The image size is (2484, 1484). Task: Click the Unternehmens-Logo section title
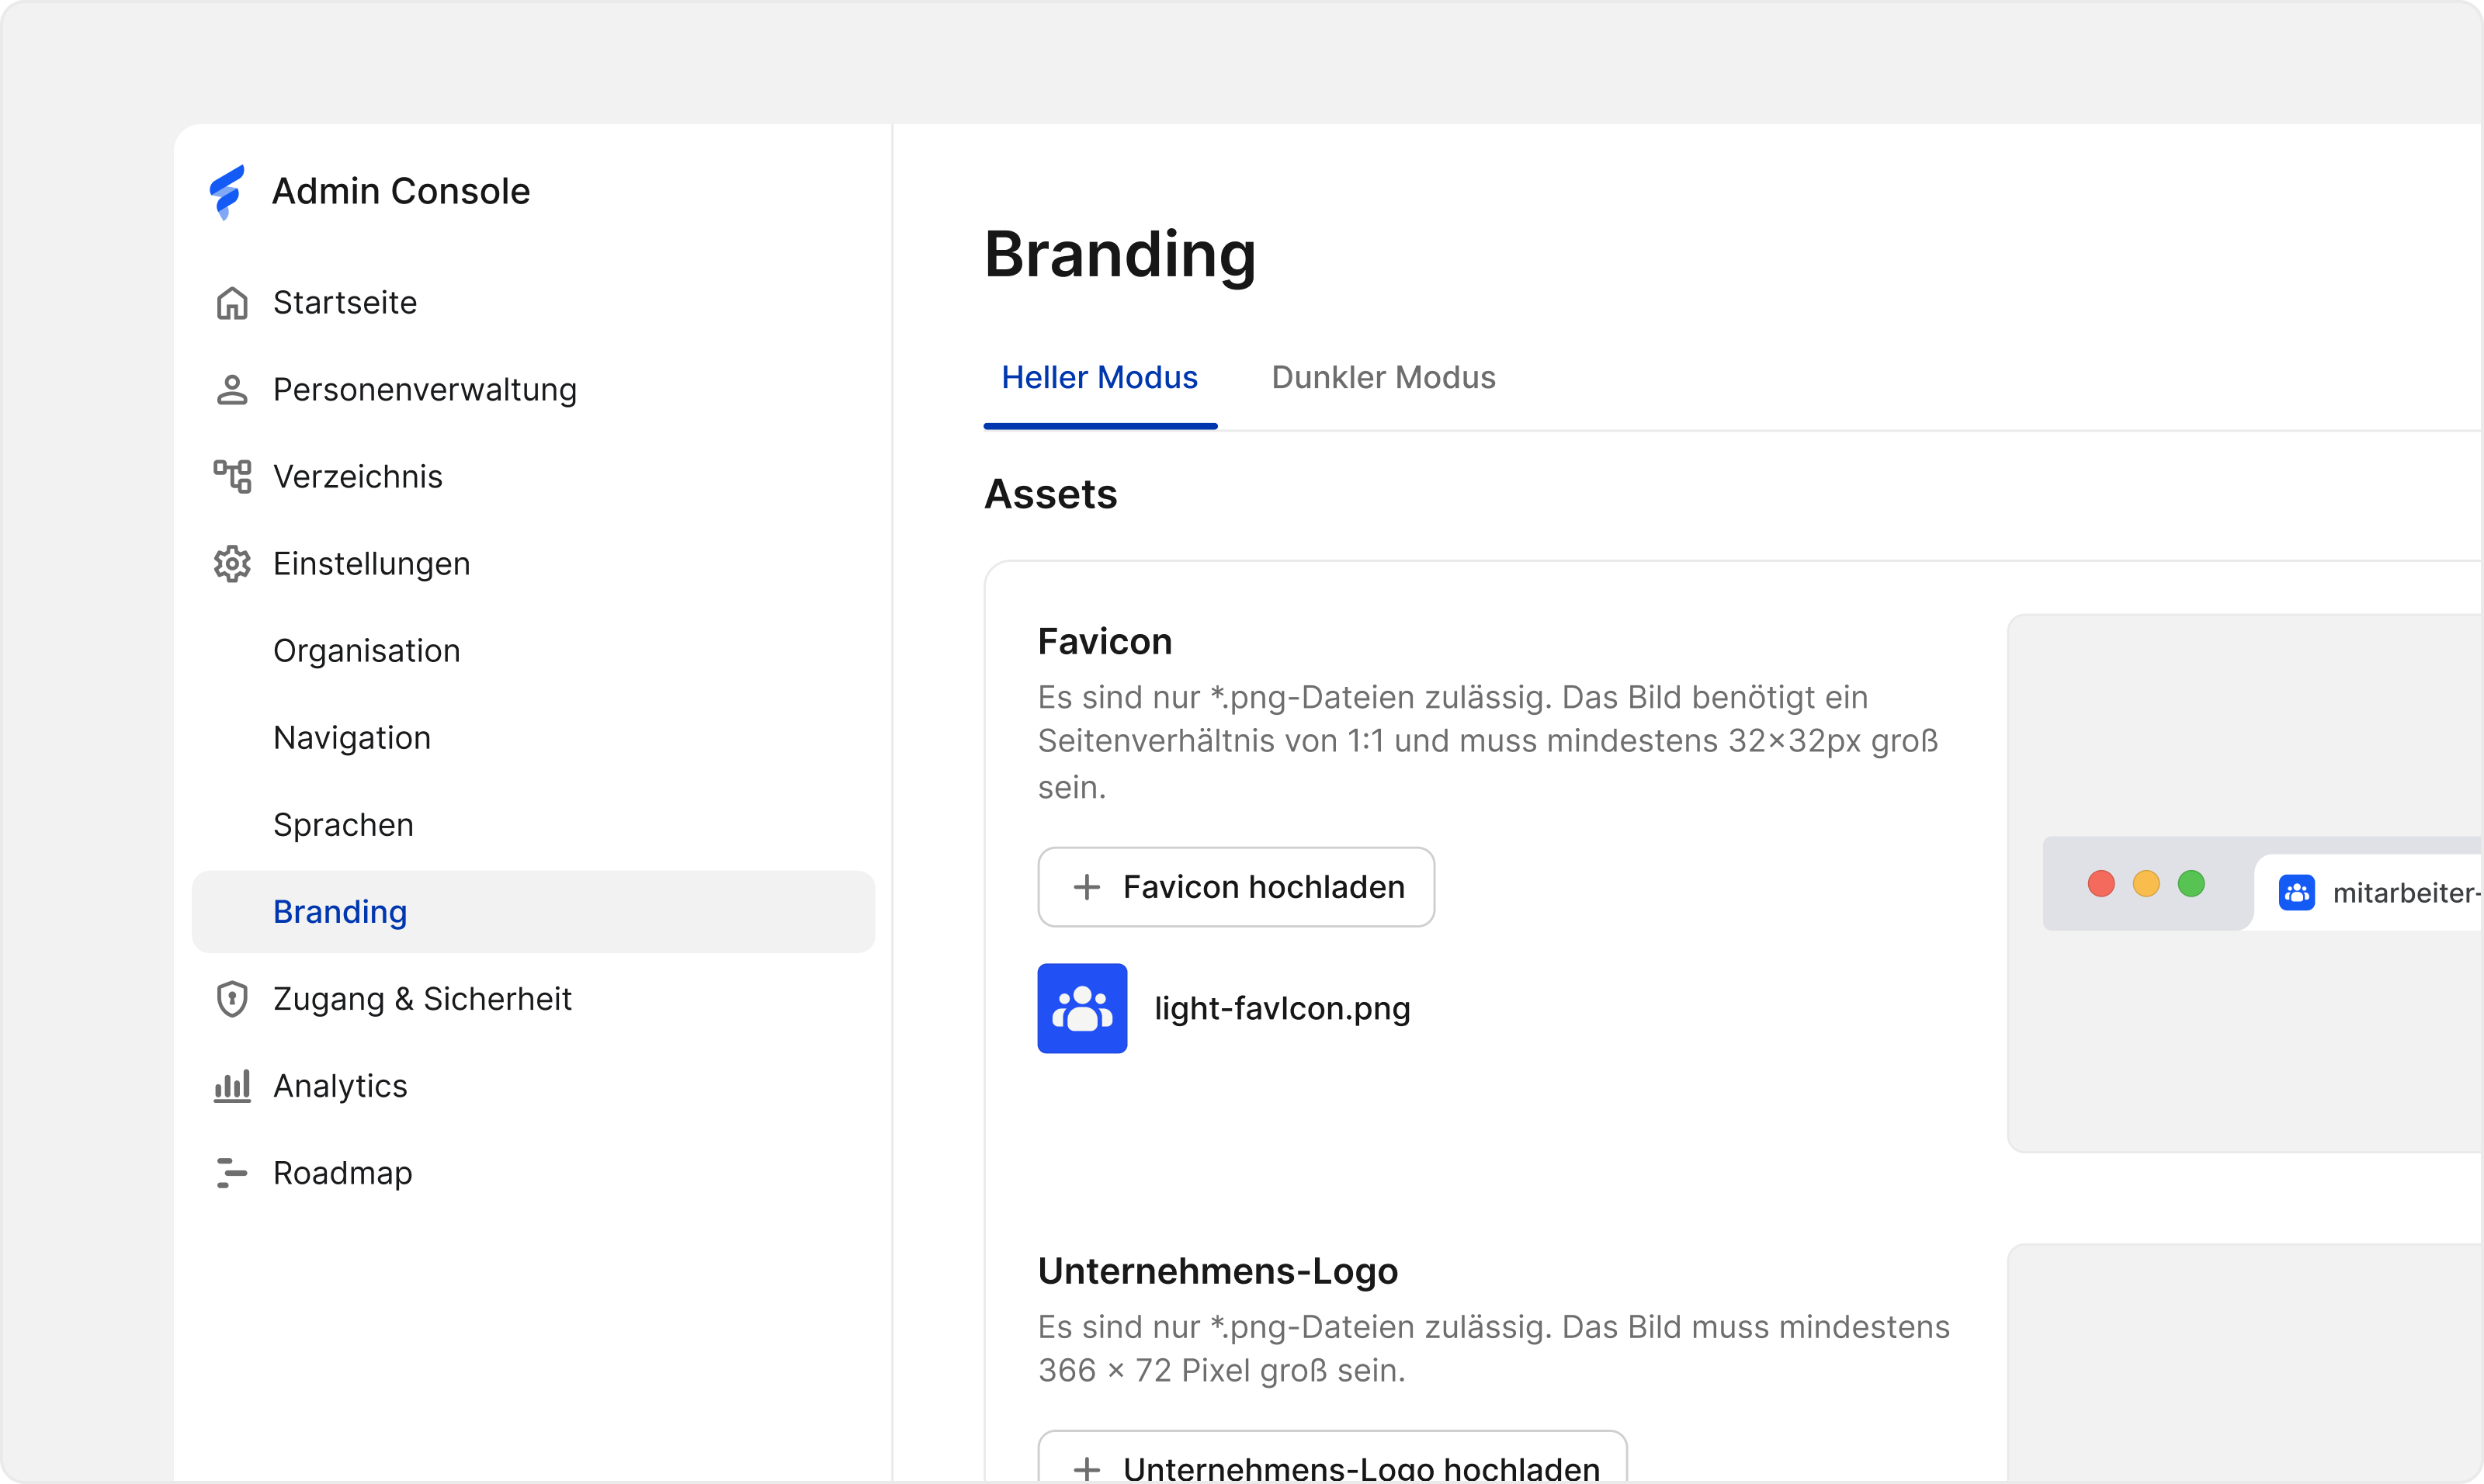[1218, 1272]
